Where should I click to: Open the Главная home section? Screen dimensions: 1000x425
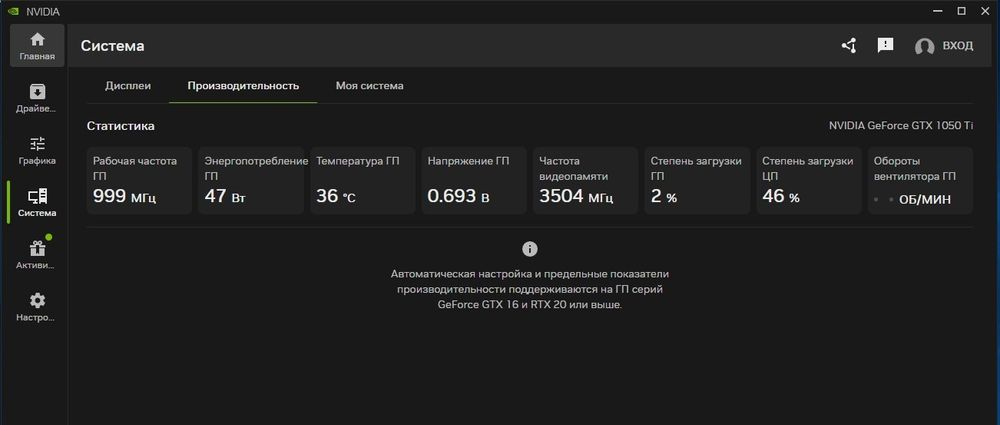pos(37,46)
